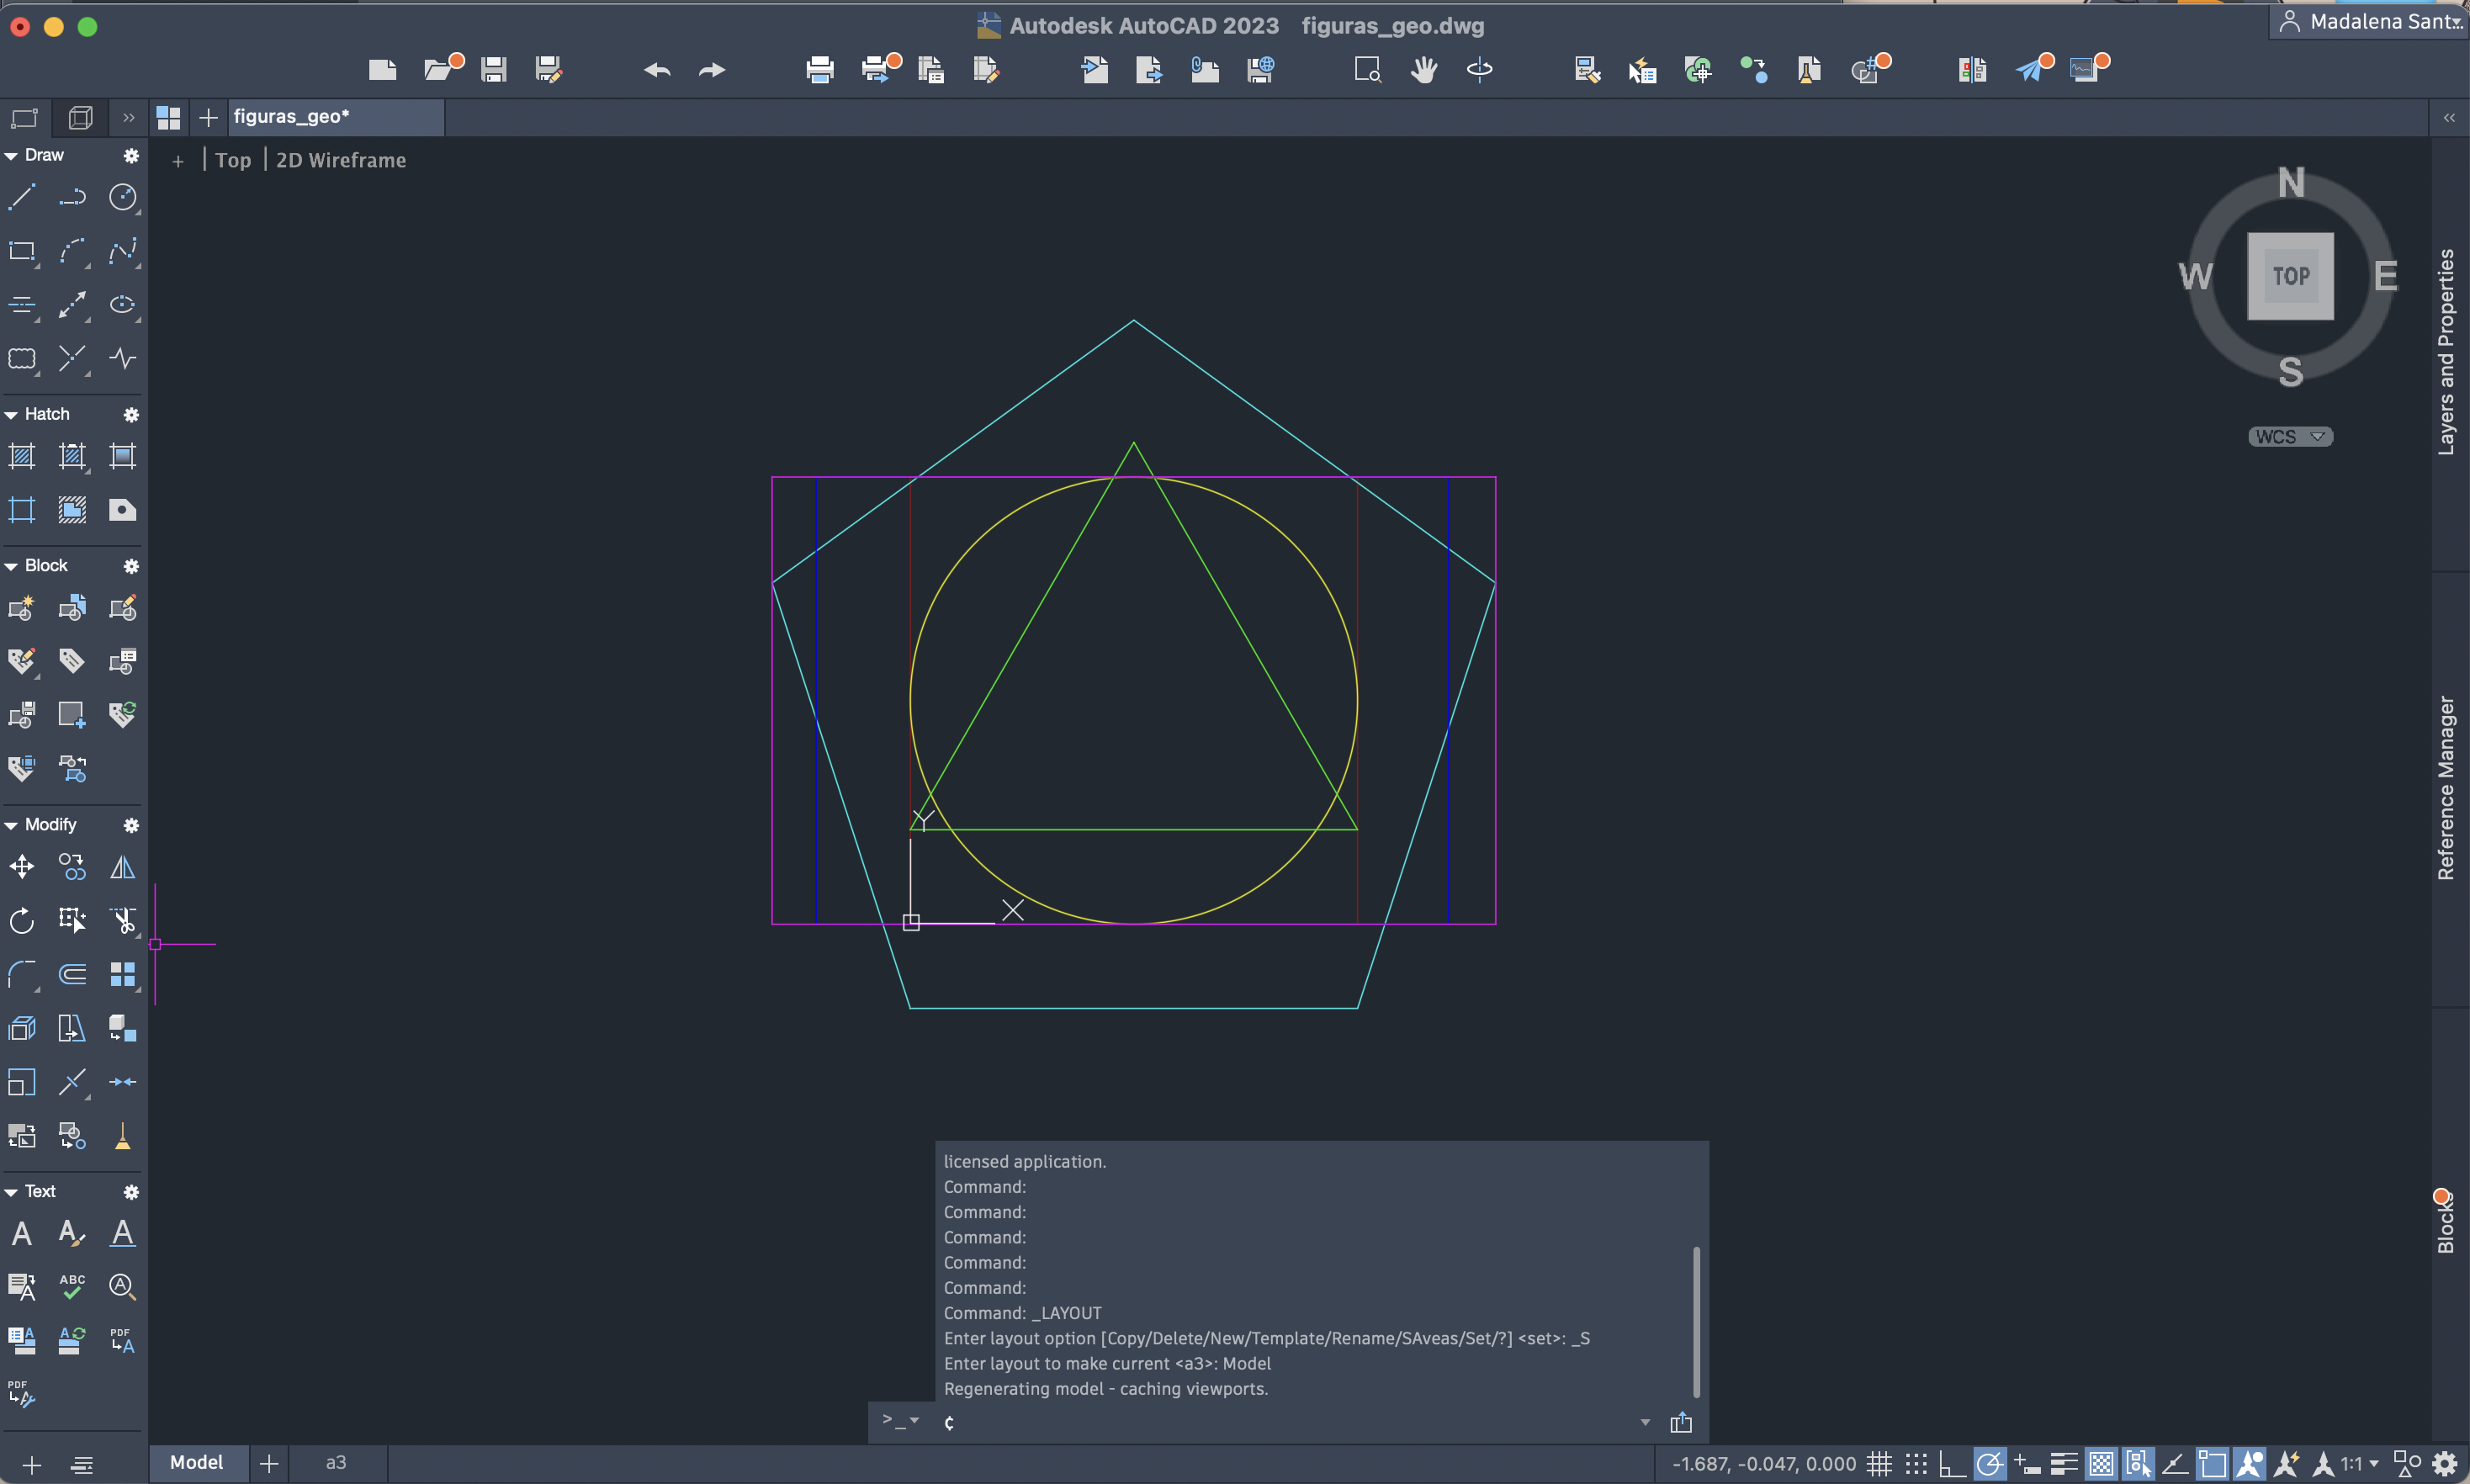Select the figuras_geo* drawing tab
2470x1484 pixels.
click(292, 117)
